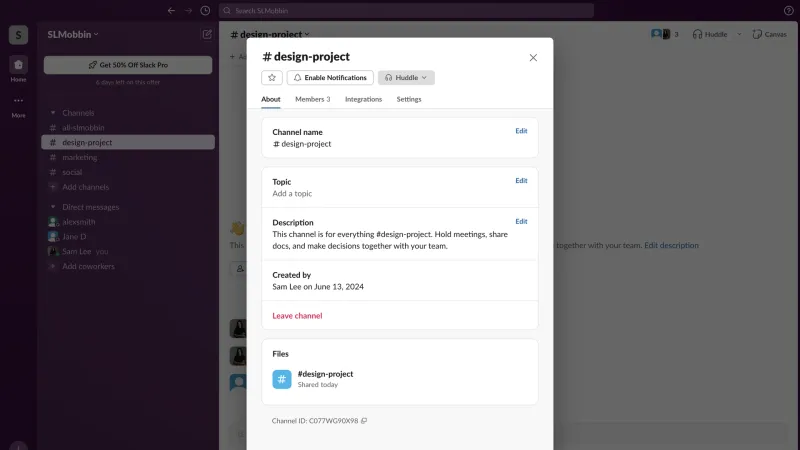Open the Members 3 tab
This screenshot has height=450, width=800.
313,99
